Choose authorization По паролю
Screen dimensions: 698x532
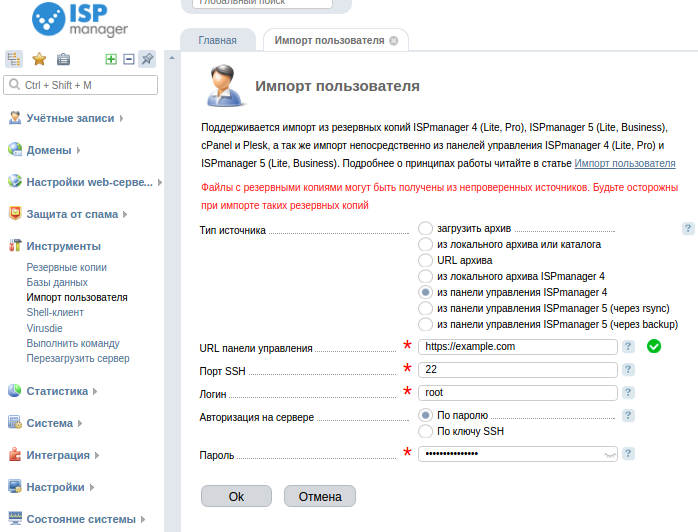point(425,415)
